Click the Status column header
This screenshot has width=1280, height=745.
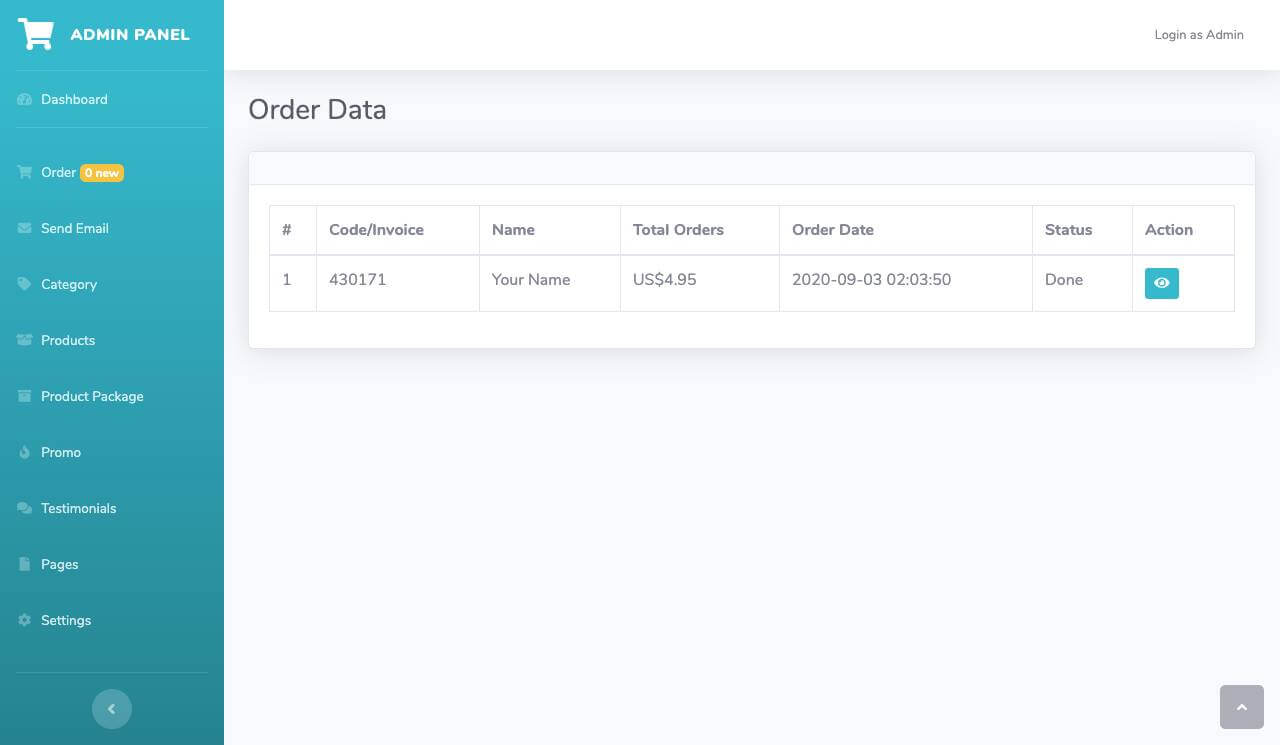coord(1082,230)
